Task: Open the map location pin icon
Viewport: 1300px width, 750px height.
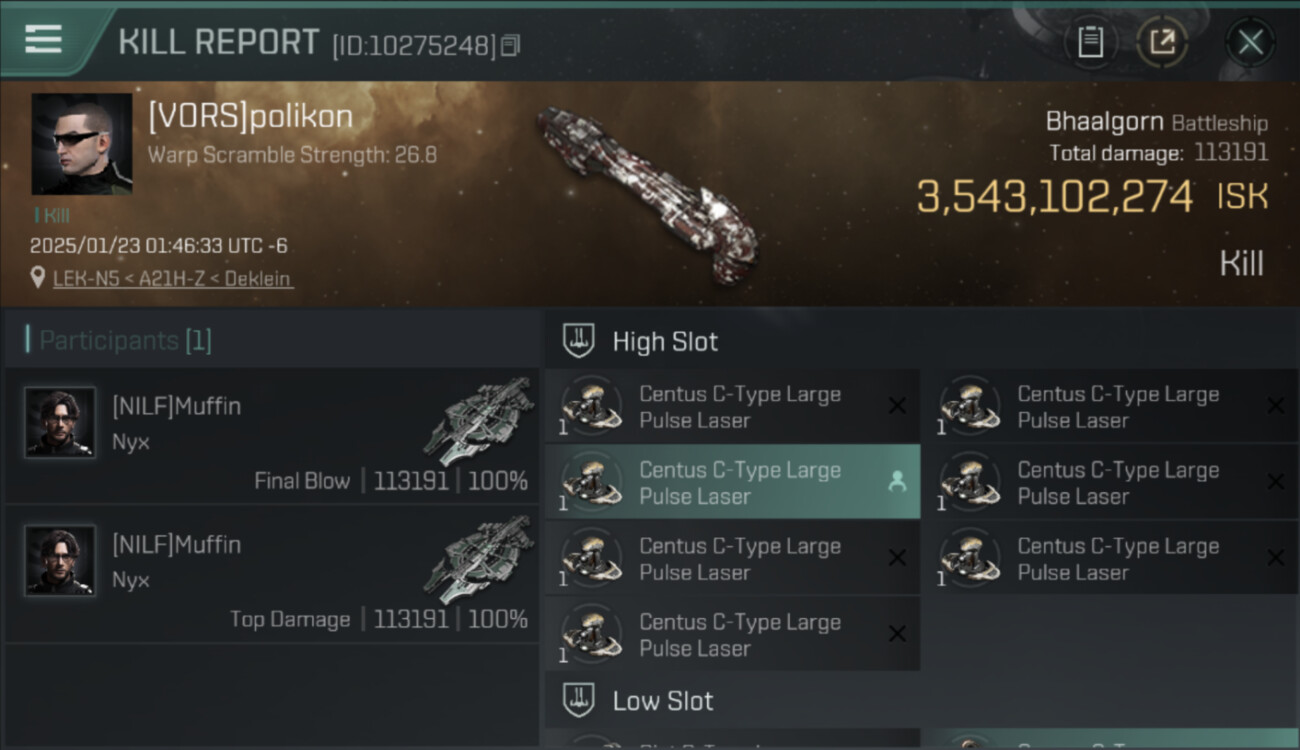Action: pyautogui.click(x=38, y=278)
